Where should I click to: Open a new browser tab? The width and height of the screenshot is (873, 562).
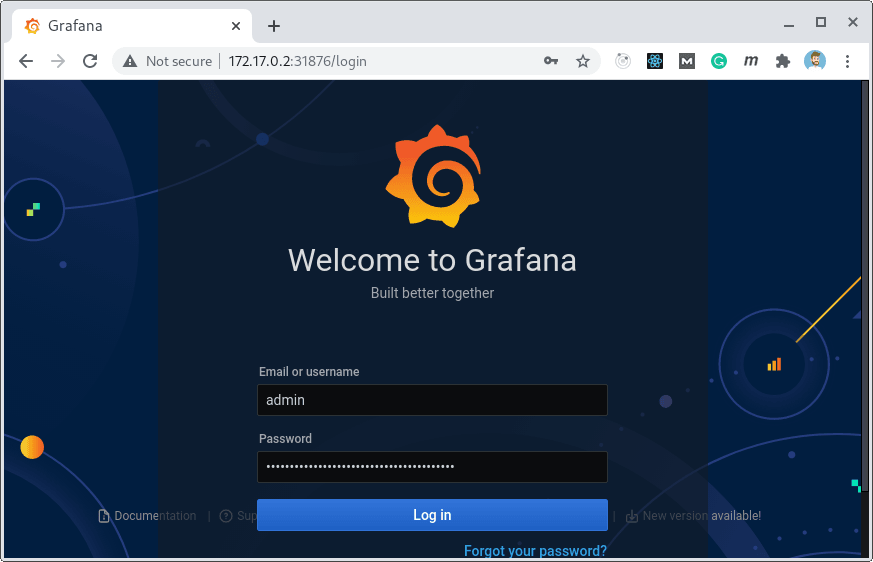274,26
